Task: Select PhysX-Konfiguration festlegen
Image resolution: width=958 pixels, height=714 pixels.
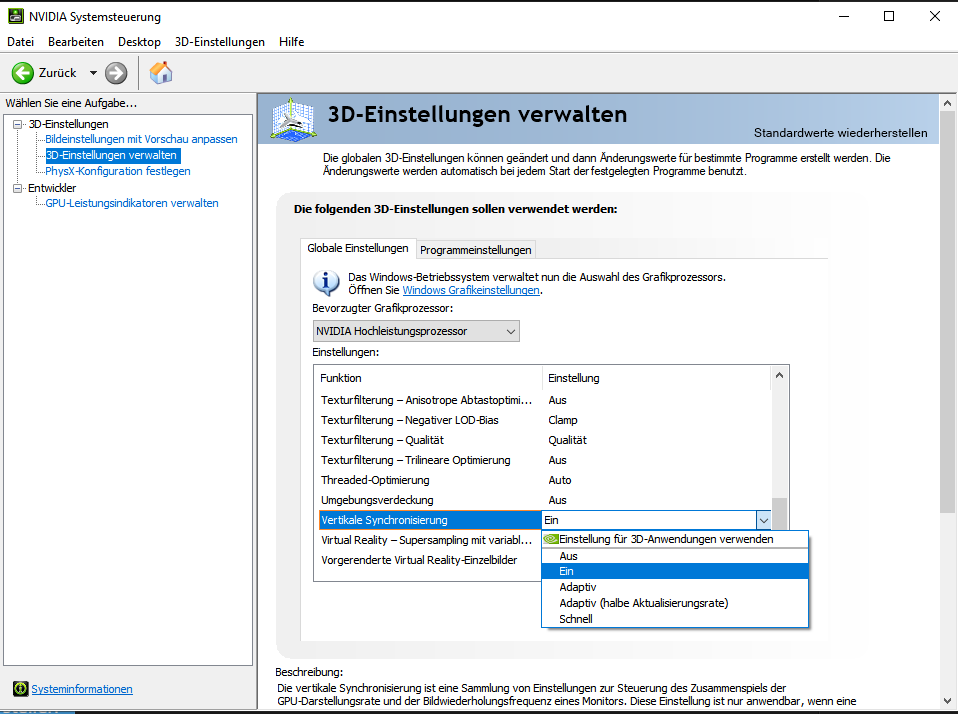Action: pyautogui.click(x=118, y=171)
